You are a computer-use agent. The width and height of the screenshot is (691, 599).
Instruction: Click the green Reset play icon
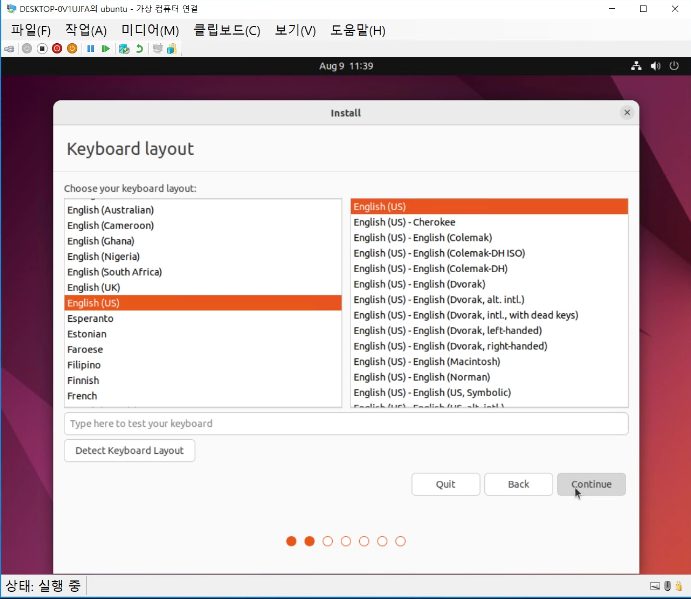(x=105, y=48)
